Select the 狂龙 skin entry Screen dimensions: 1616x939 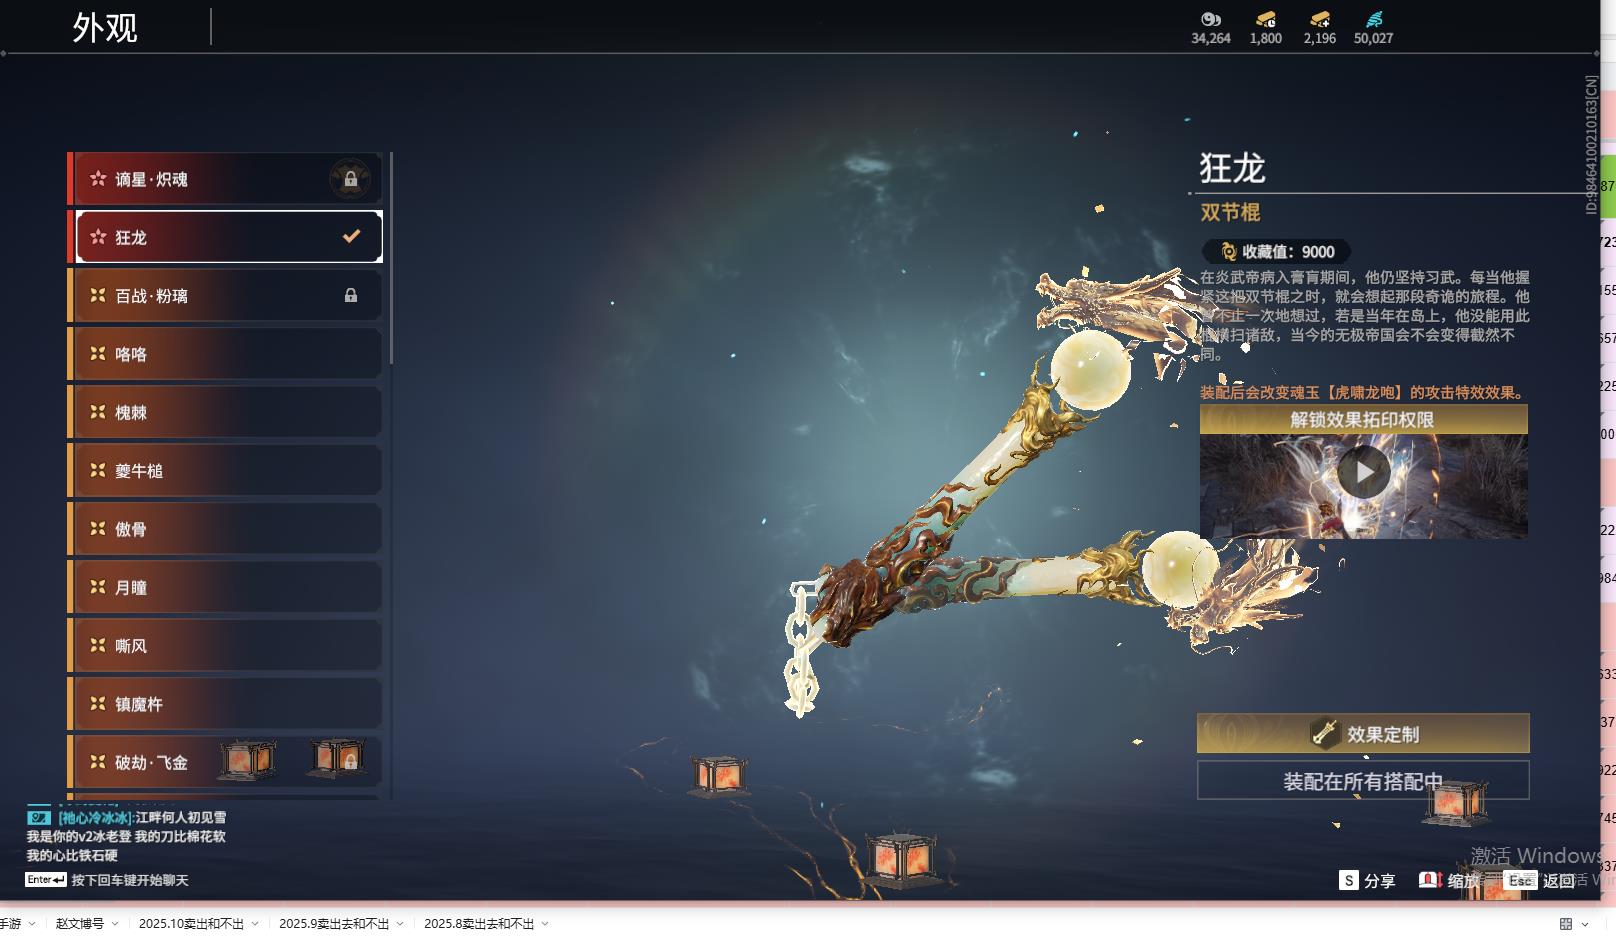tap(229, 237)
